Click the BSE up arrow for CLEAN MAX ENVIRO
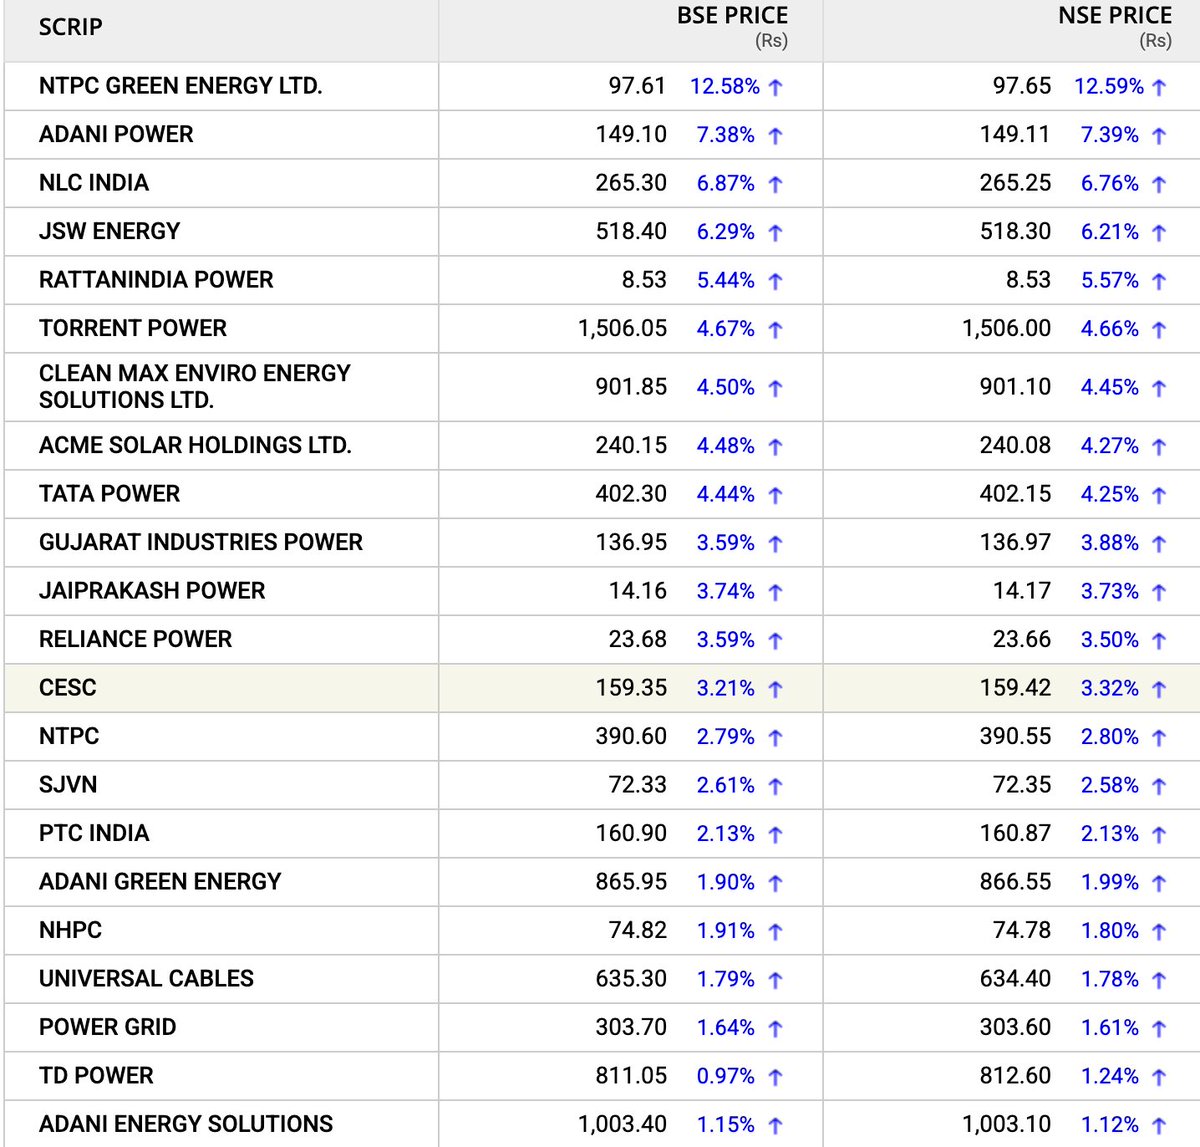1200x1147 pixels. pyautogui.click(x=775, y=388)
